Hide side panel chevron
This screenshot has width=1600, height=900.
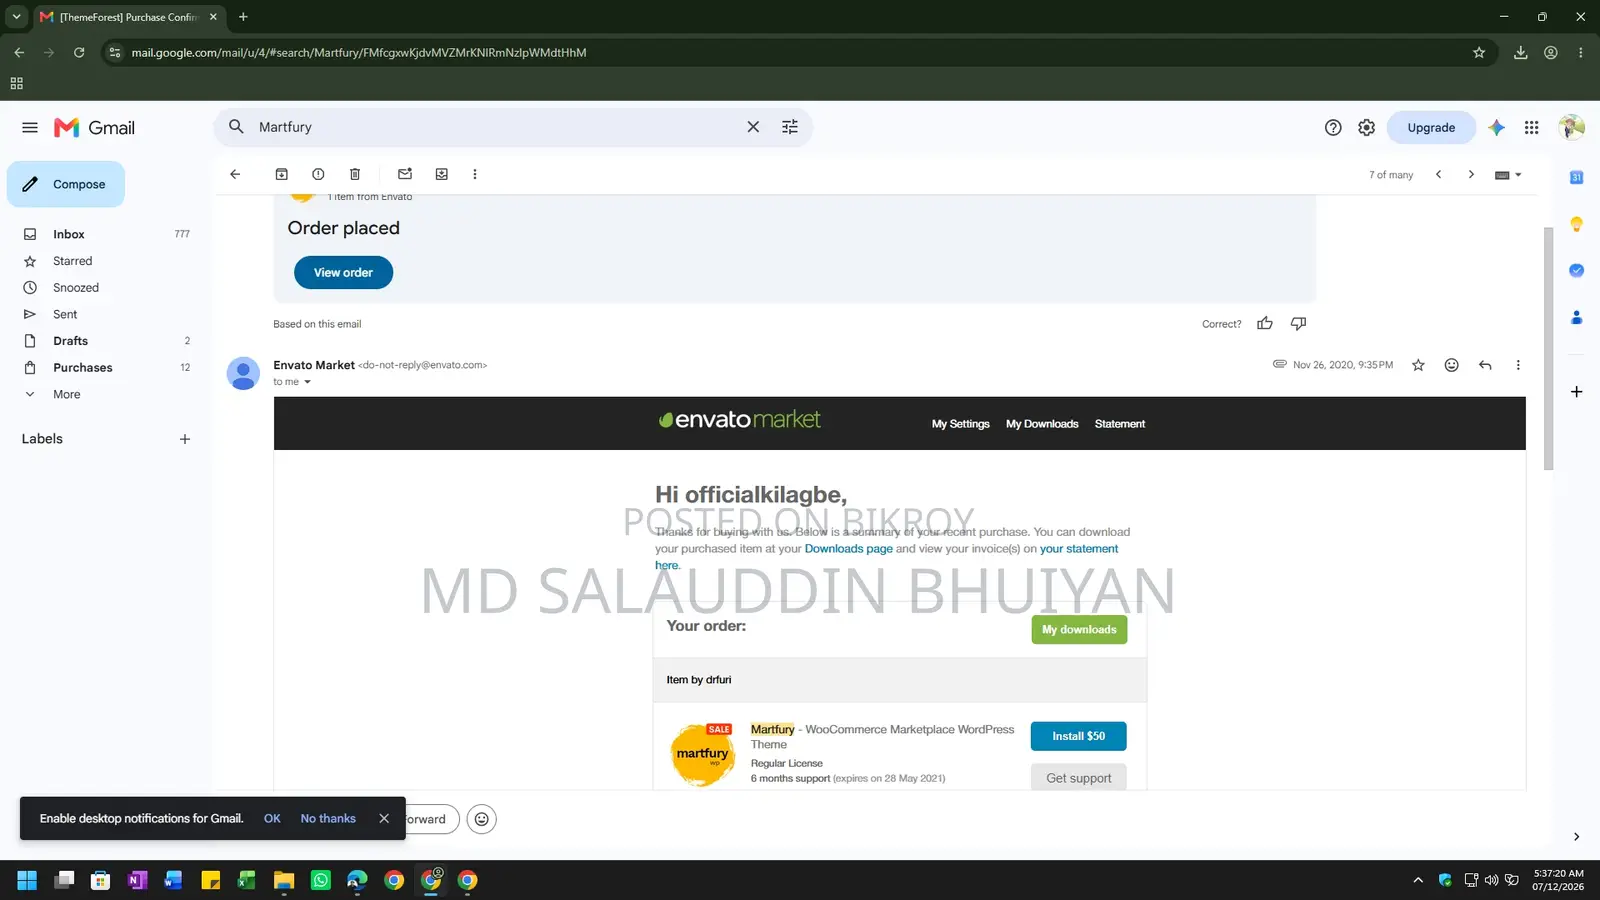(x=1576, y=837)
